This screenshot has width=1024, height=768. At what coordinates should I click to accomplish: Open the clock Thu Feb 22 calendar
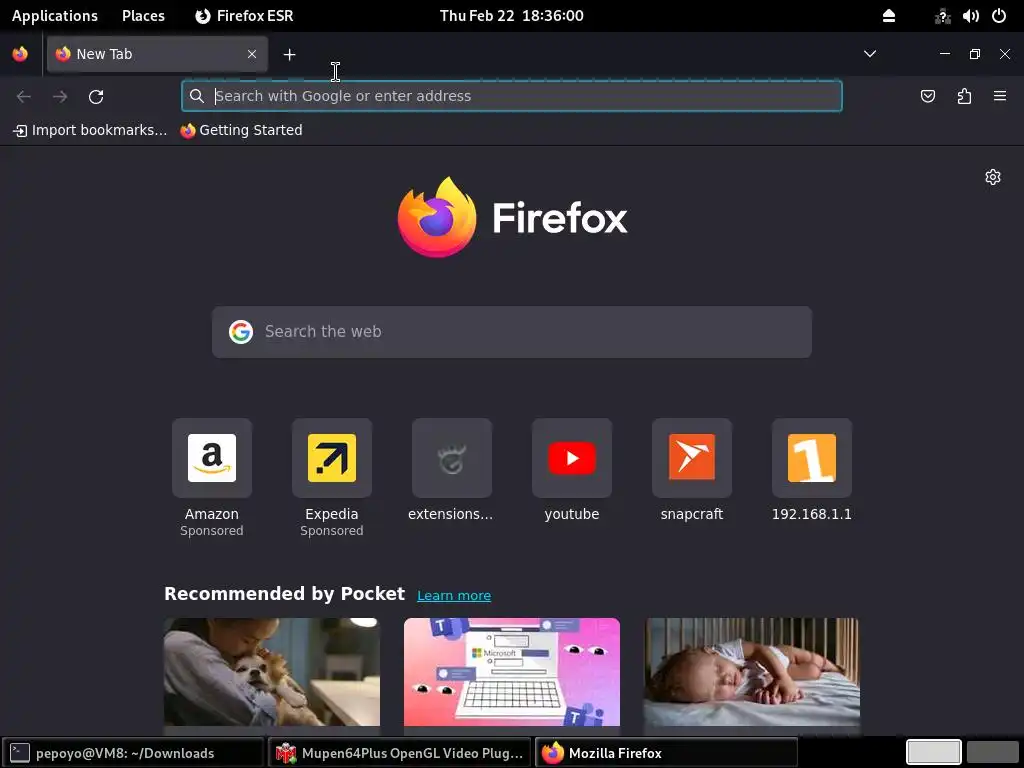coord(511,16)
